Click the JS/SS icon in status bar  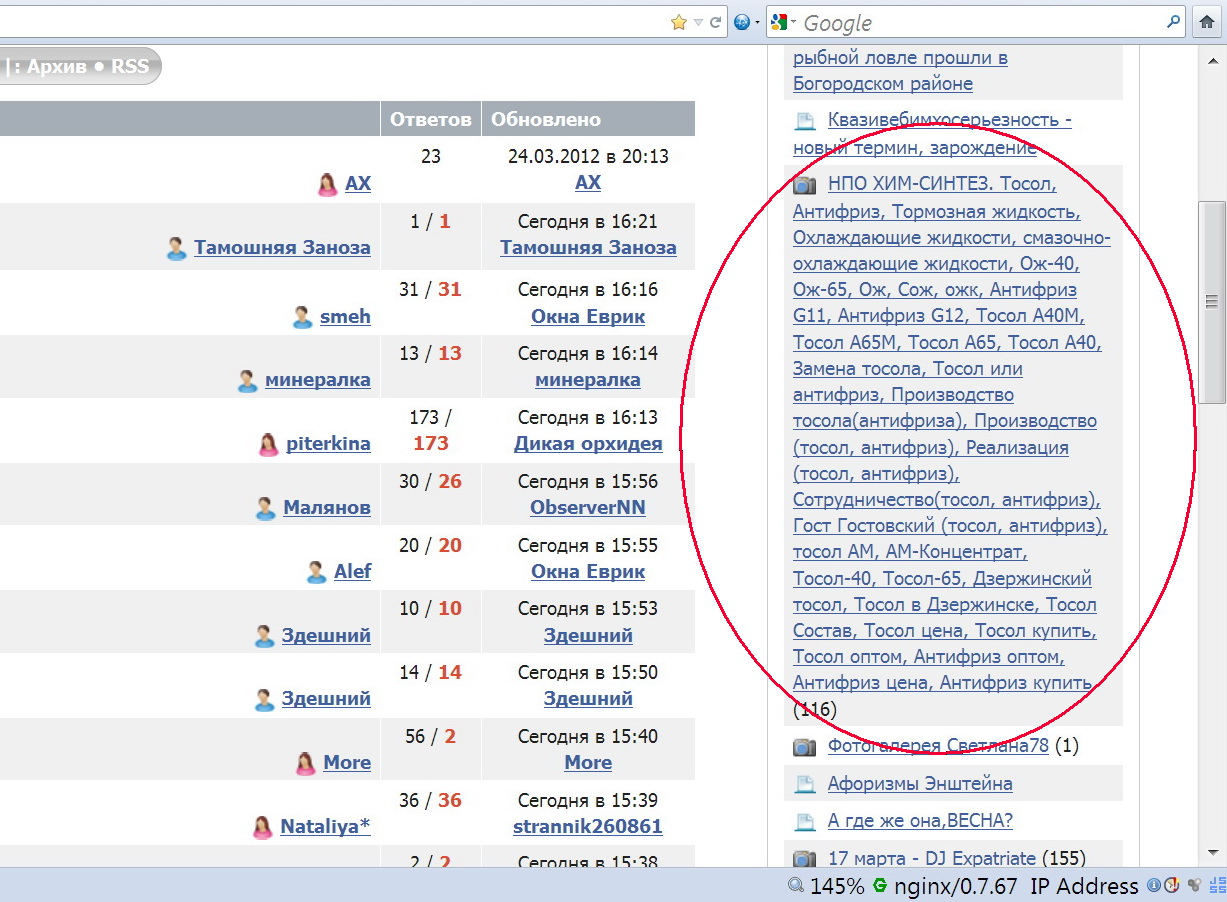point(1217,886)
